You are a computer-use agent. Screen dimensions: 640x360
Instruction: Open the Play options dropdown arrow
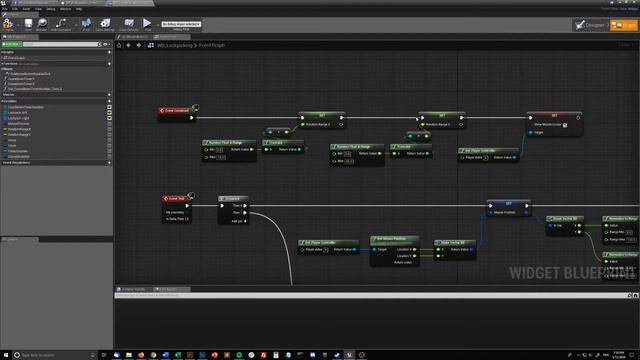158,25
